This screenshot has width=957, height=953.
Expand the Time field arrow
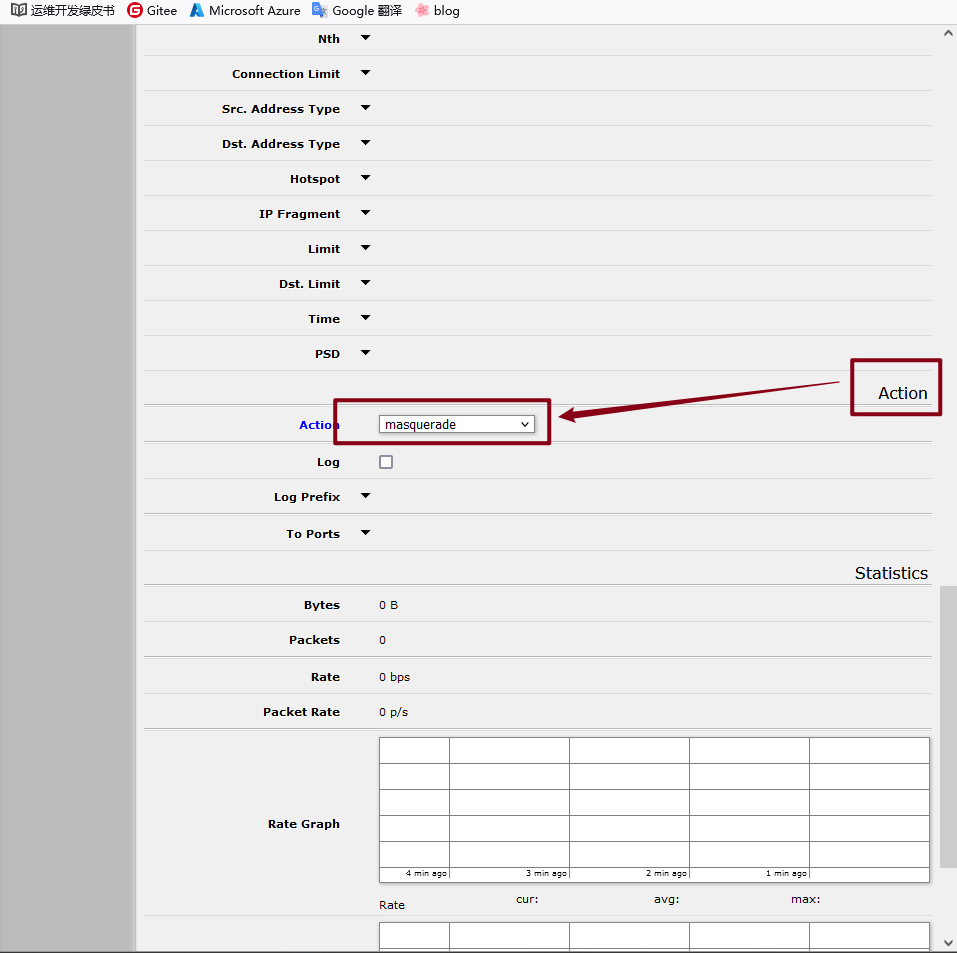tap(365, 318)
